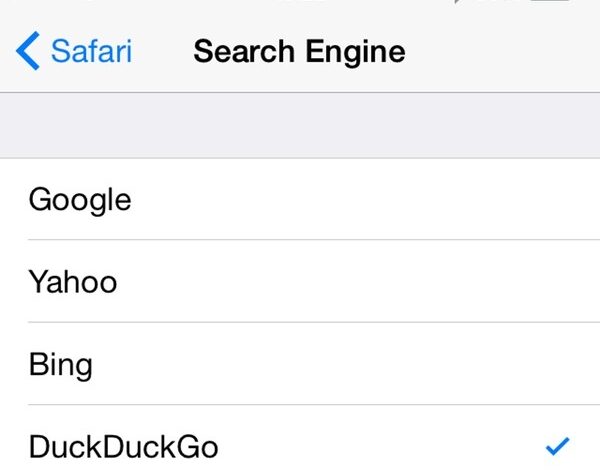Go back via the Safari label
This screenshot has height=470, width=600.
tap(92, 51)
